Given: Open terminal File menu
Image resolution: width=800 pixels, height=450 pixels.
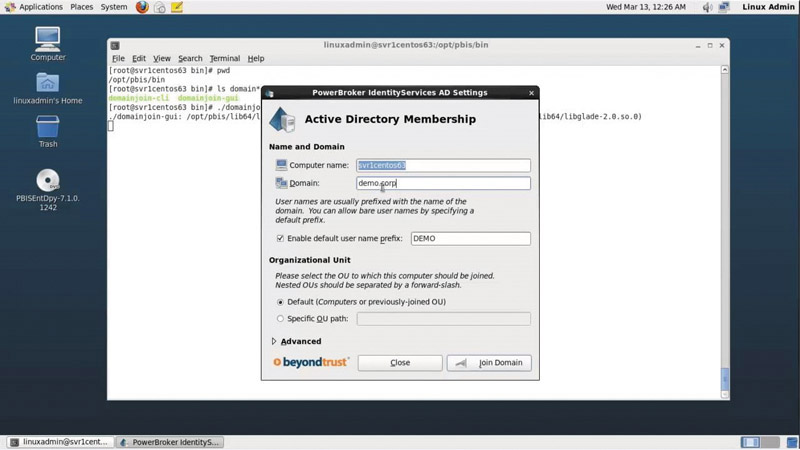Looking at the screenshot, I should click(x=118, y=58).
